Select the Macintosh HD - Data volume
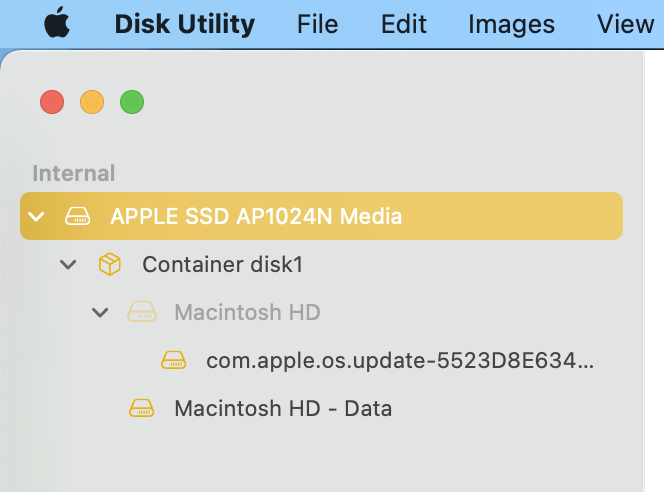Image resolution: width=664 pixels, height=492 pixels. (x=283, y=408)
